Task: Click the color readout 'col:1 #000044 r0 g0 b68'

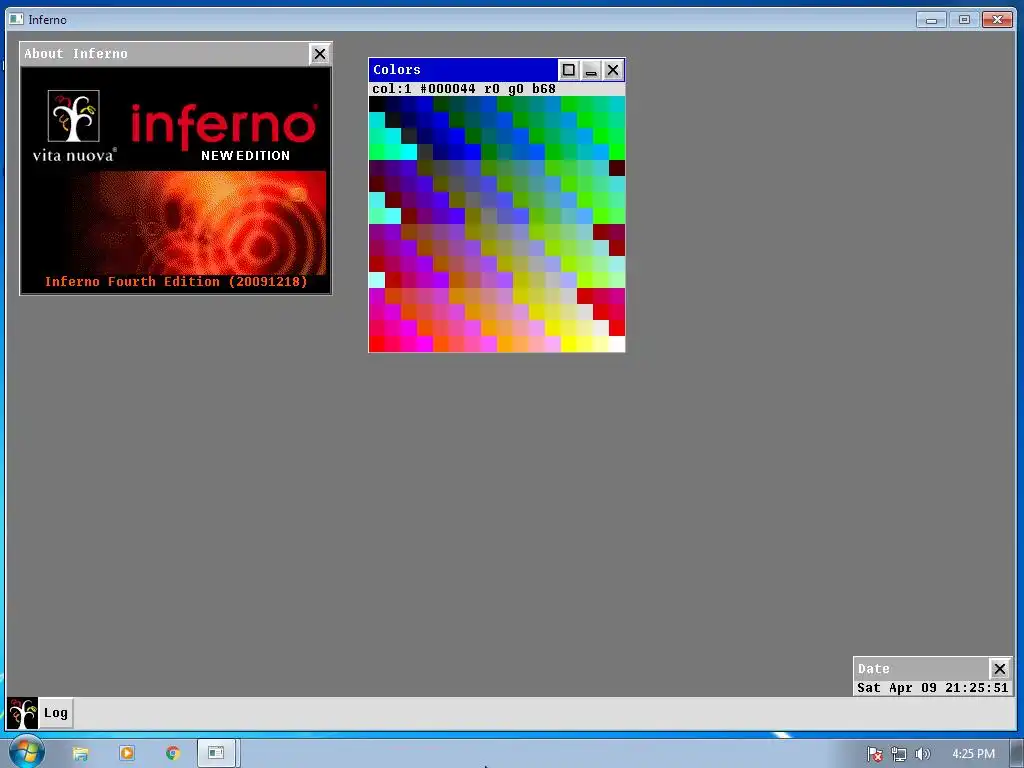Action: click(464, 89)
